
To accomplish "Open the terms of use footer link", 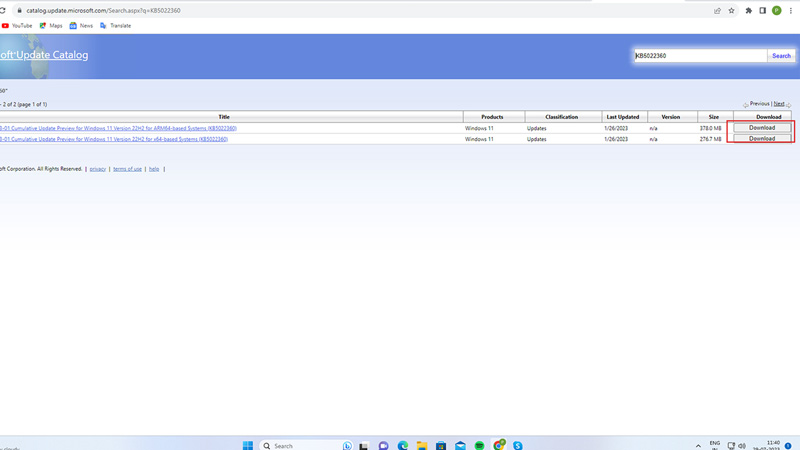I will click(x=128, y=169).
